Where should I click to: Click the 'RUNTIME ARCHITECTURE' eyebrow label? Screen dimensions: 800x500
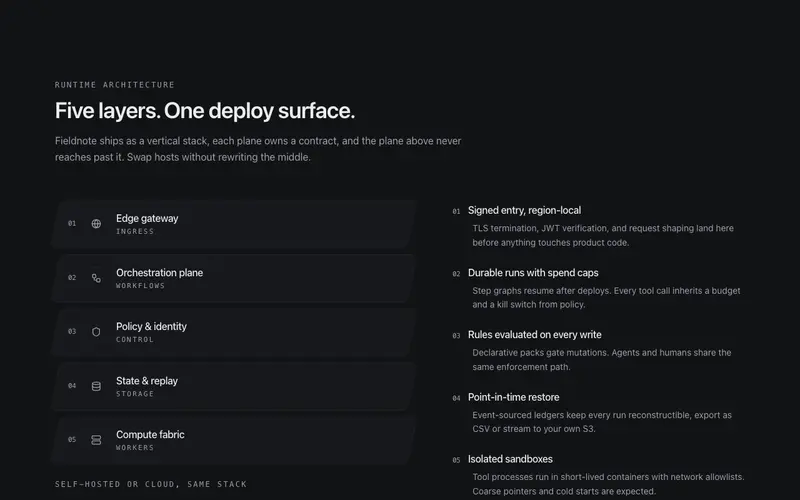[115, 85]
